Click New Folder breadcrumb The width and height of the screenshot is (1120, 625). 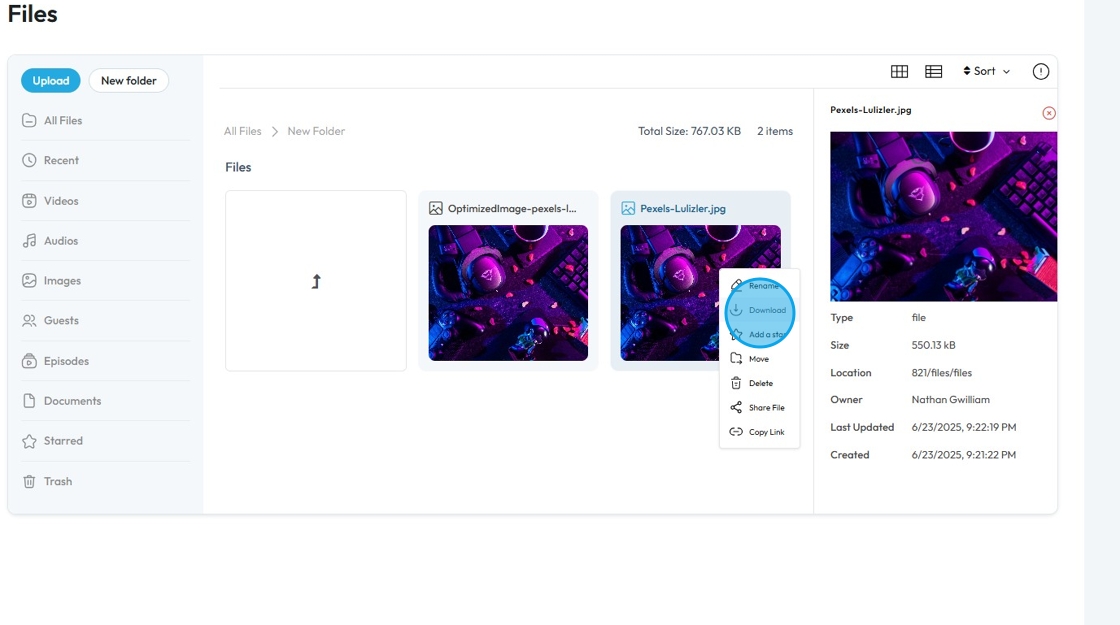316,131
